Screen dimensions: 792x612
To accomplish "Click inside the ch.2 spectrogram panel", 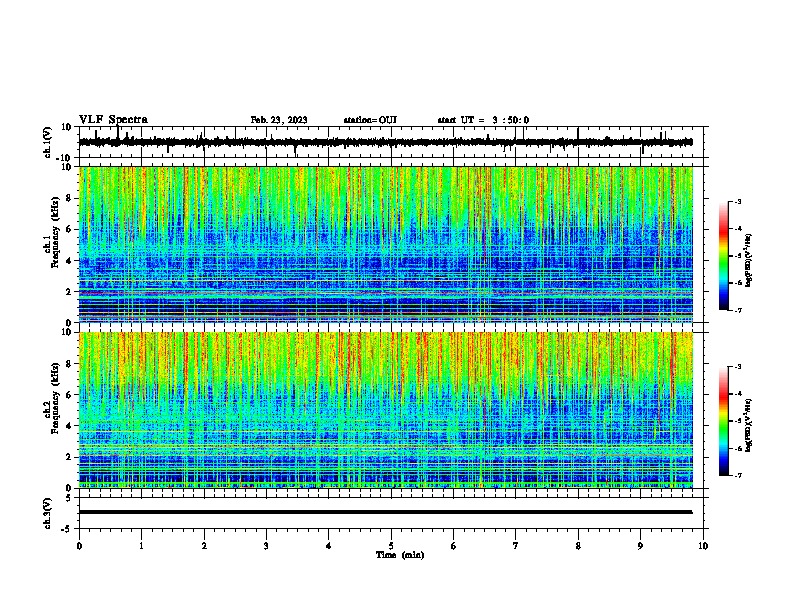I will 386,410.
